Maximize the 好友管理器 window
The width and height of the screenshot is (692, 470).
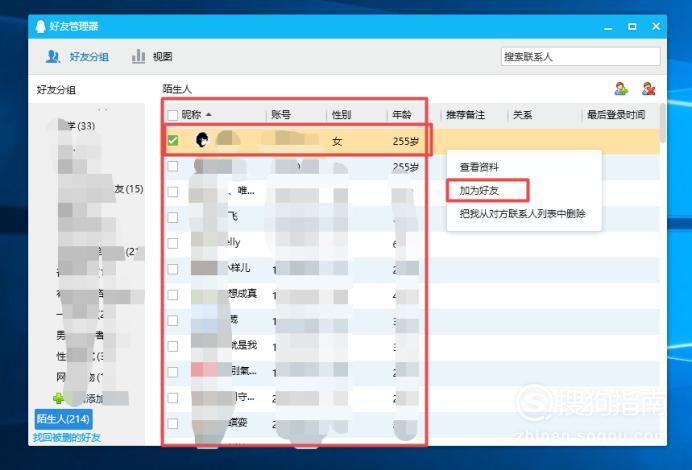tap(632, 26)
